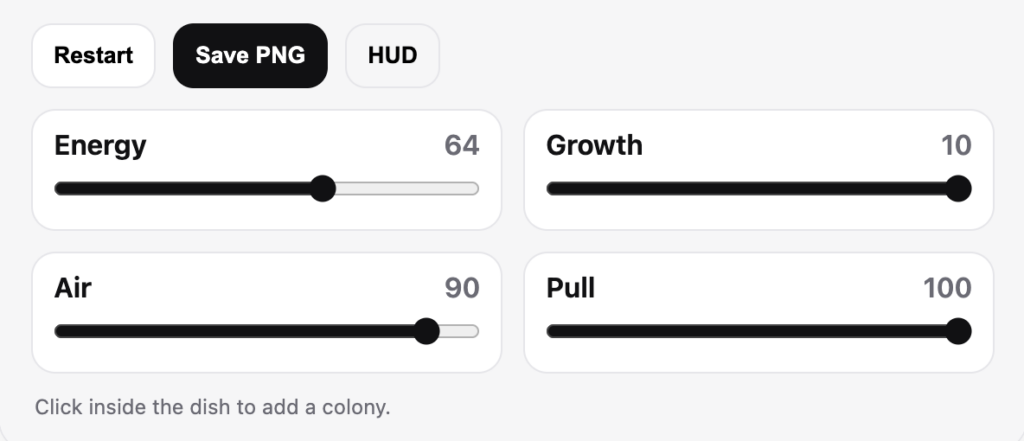Click the Growth label text
Screen dimensions: 1024x441
pyautogui.click(x=594, y=146)
